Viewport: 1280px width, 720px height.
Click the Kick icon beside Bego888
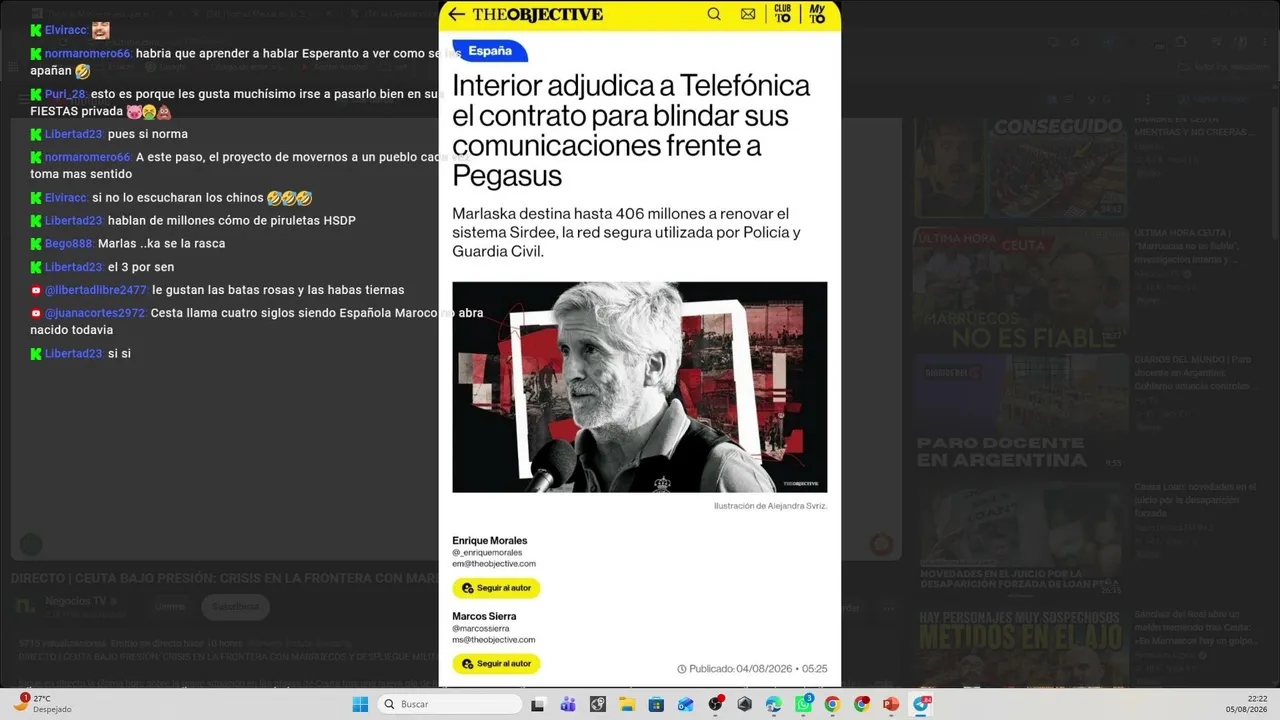[36, 244]
